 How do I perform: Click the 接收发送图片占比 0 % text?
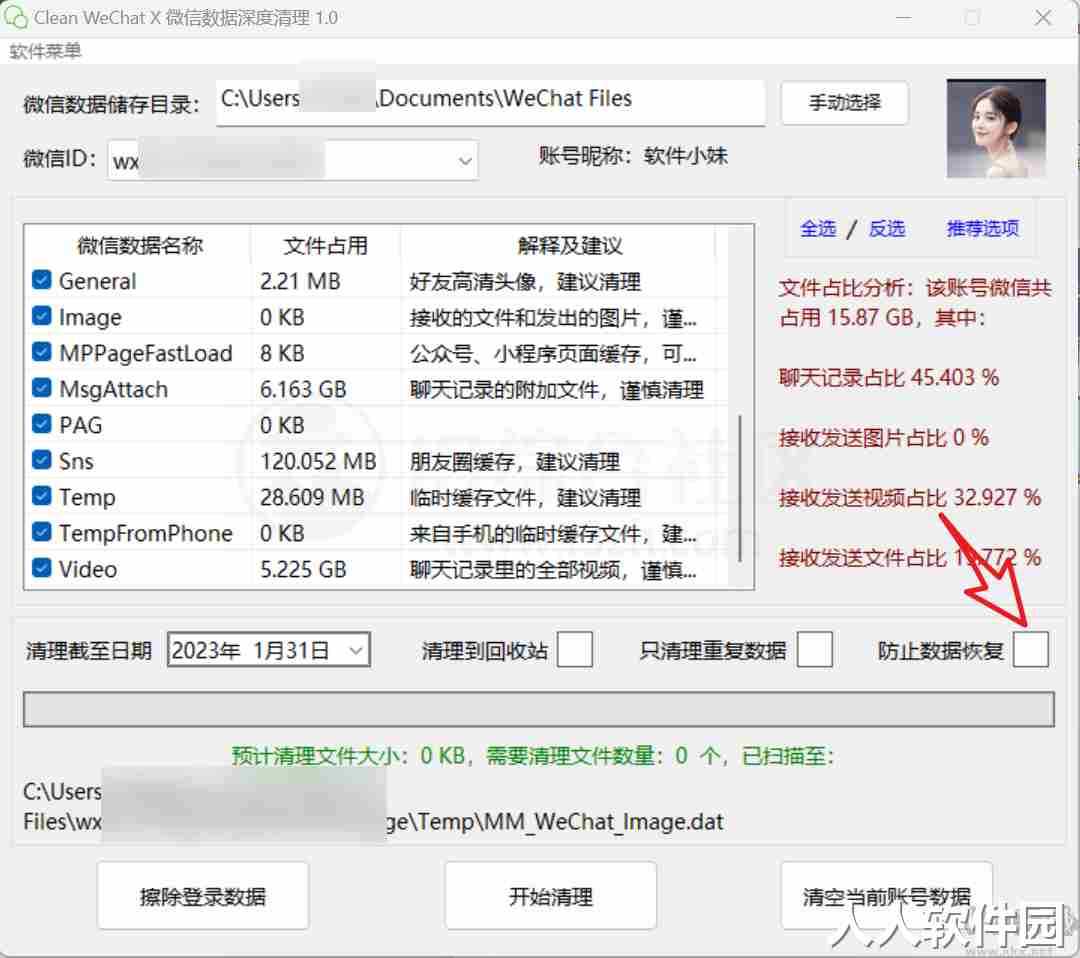[x=884, y=437]
